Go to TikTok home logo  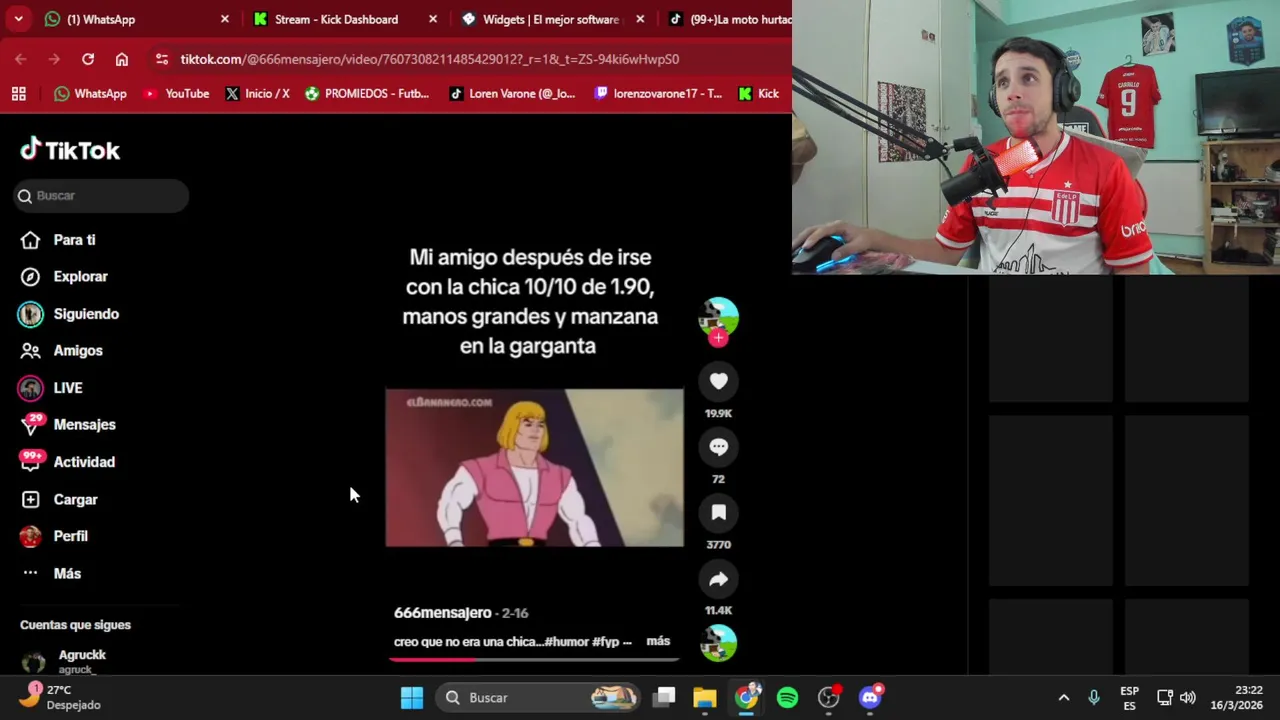(x=70, y=150)
